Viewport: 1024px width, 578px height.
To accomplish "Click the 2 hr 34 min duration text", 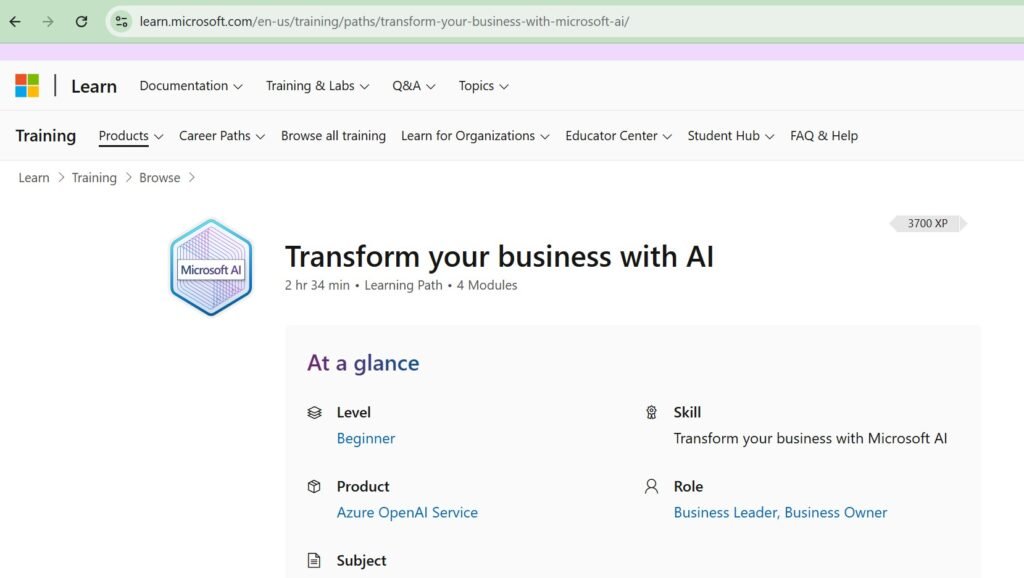I will pyautogui.click(x=317, y=285).
